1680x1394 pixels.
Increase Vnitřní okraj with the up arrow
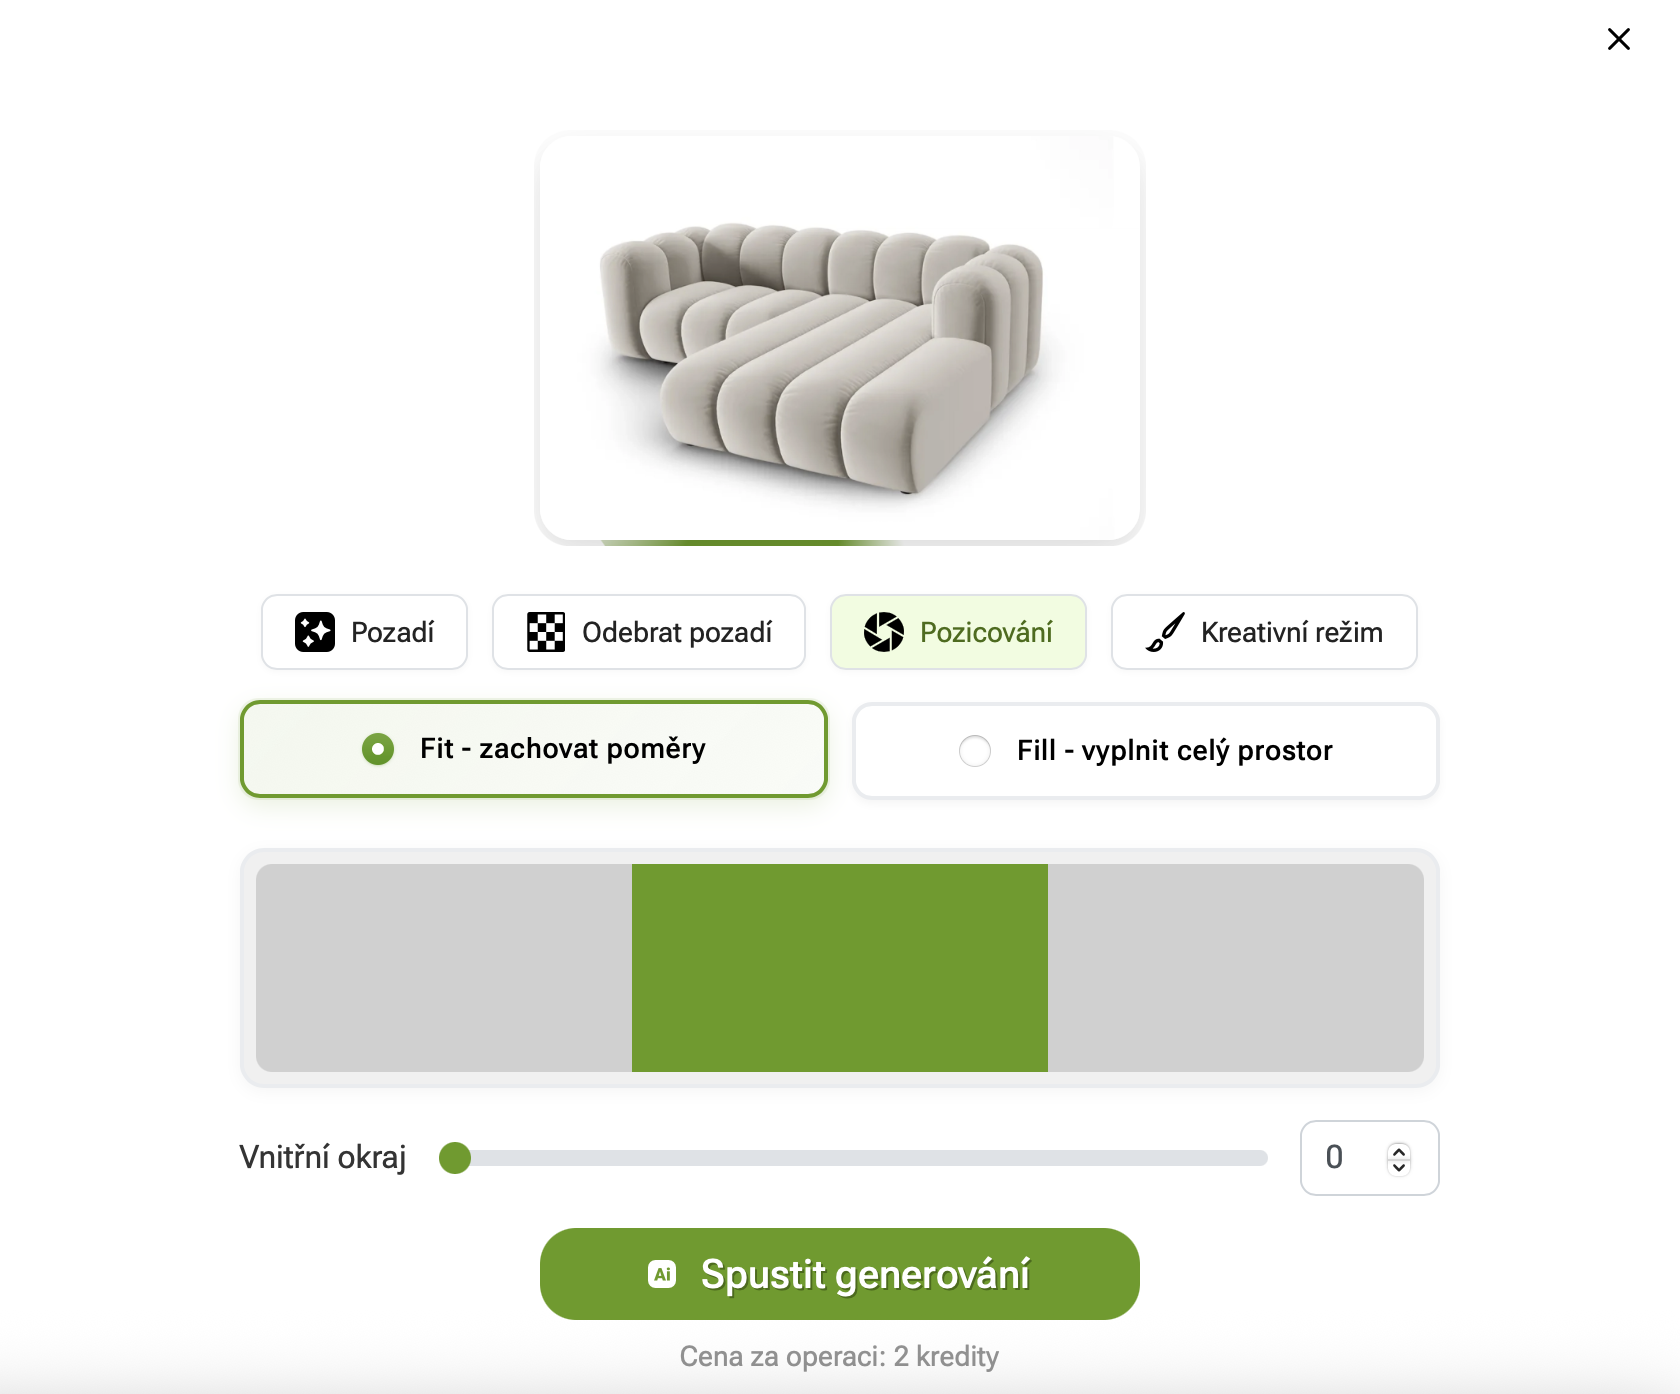pos(1399,1150)
